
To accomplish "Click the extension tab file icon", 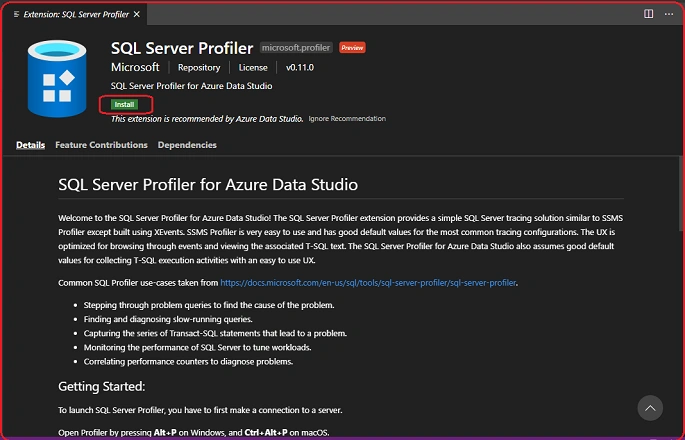I will tap(16, 14).
